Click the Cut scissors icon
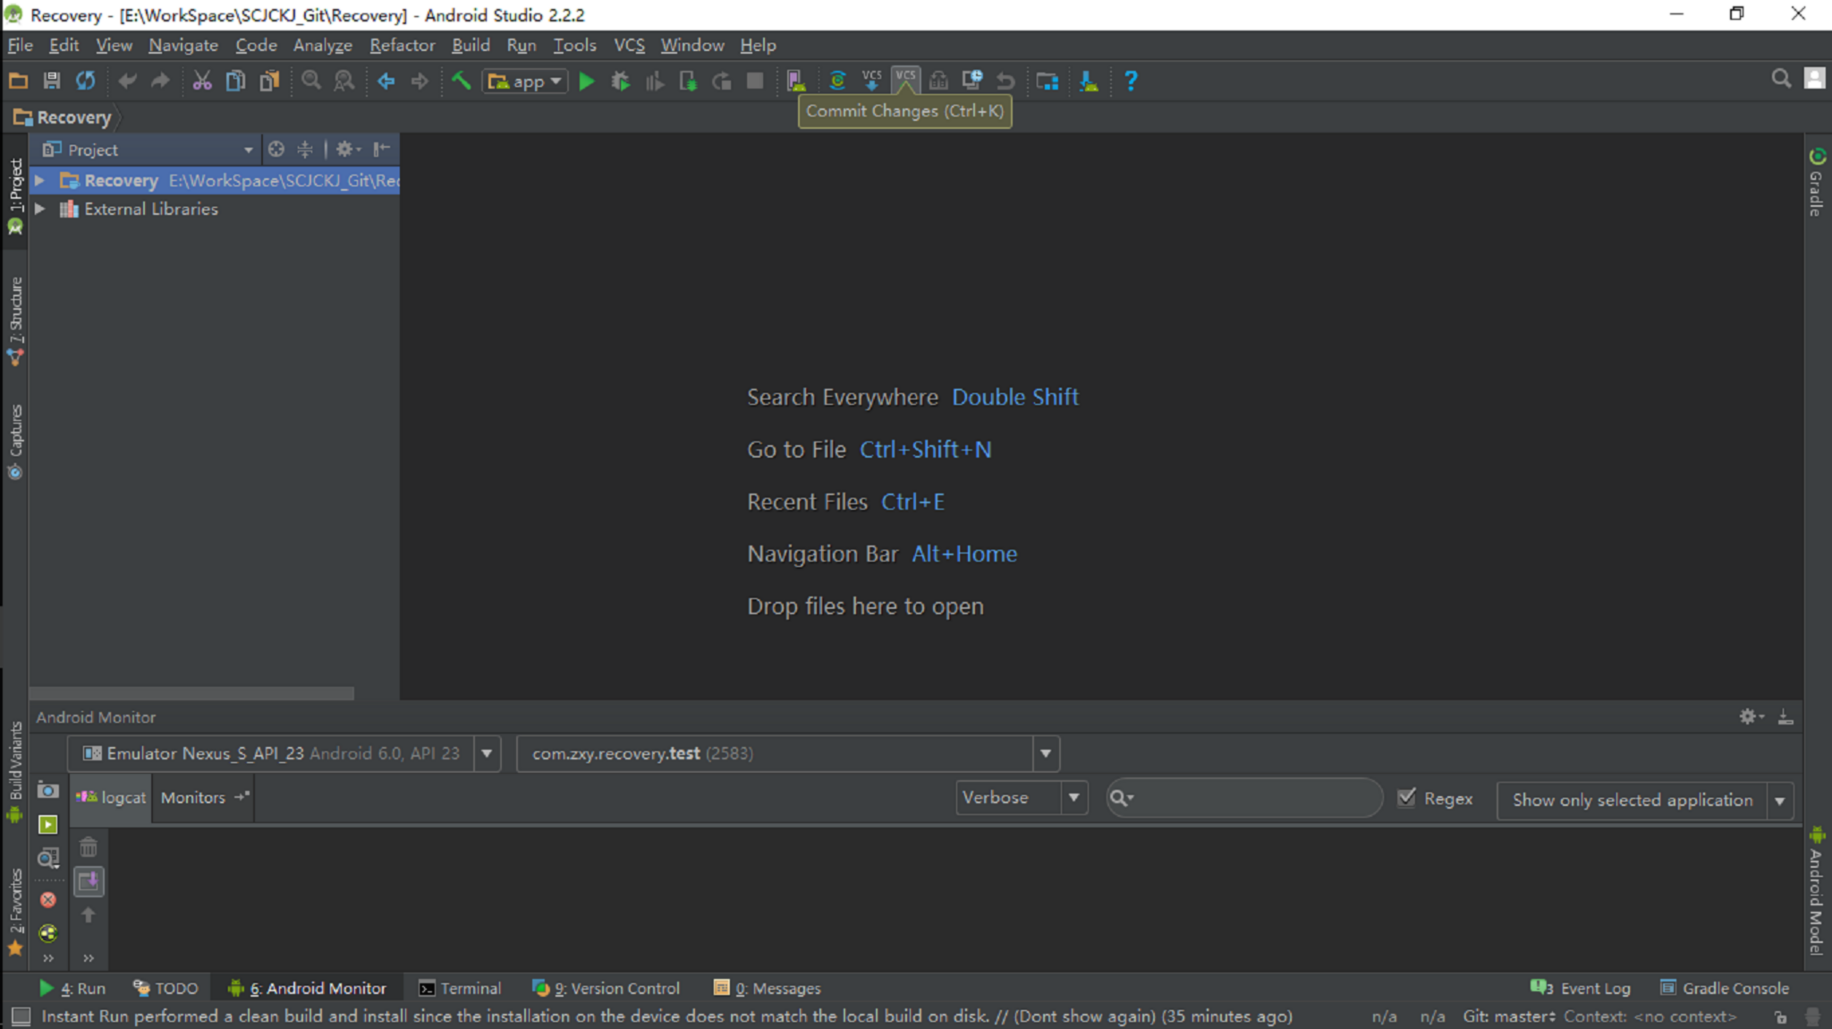1832x1029 pixels. pos(202,81)
